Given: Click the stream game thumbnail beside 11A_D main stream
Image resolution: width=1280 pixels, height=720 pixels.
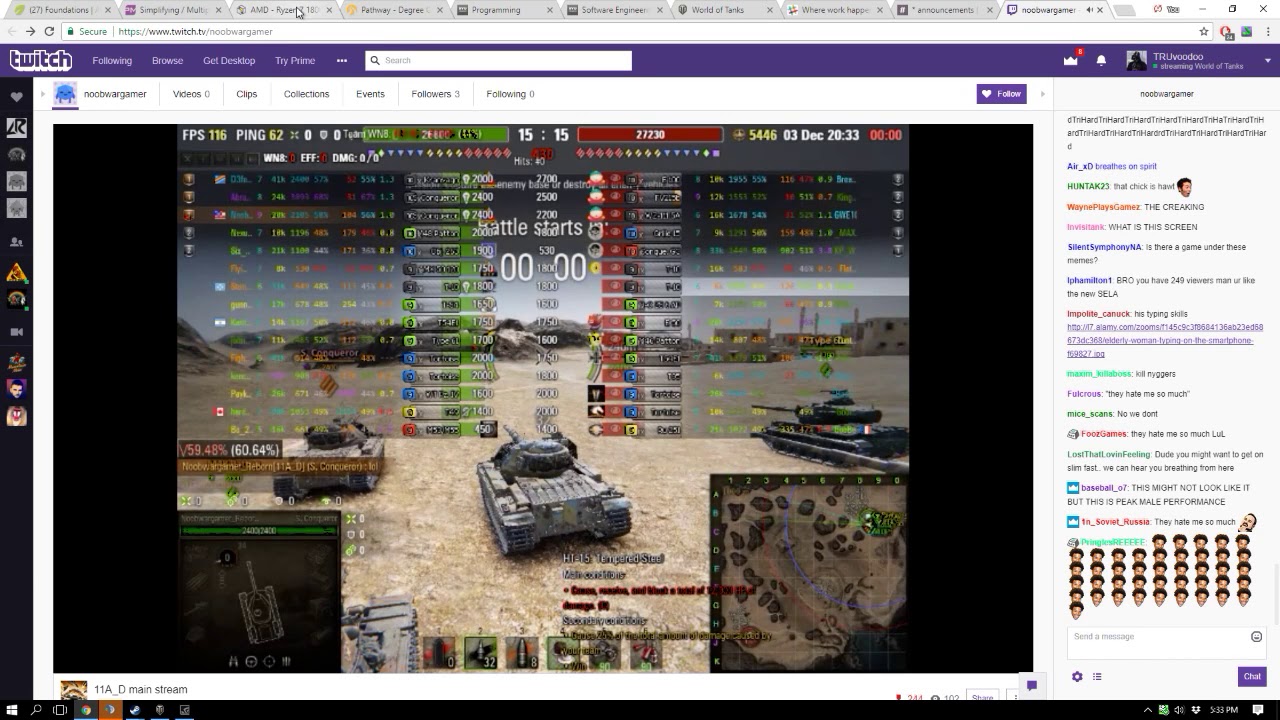Looking at the screenshot, I should pos(74,690).
